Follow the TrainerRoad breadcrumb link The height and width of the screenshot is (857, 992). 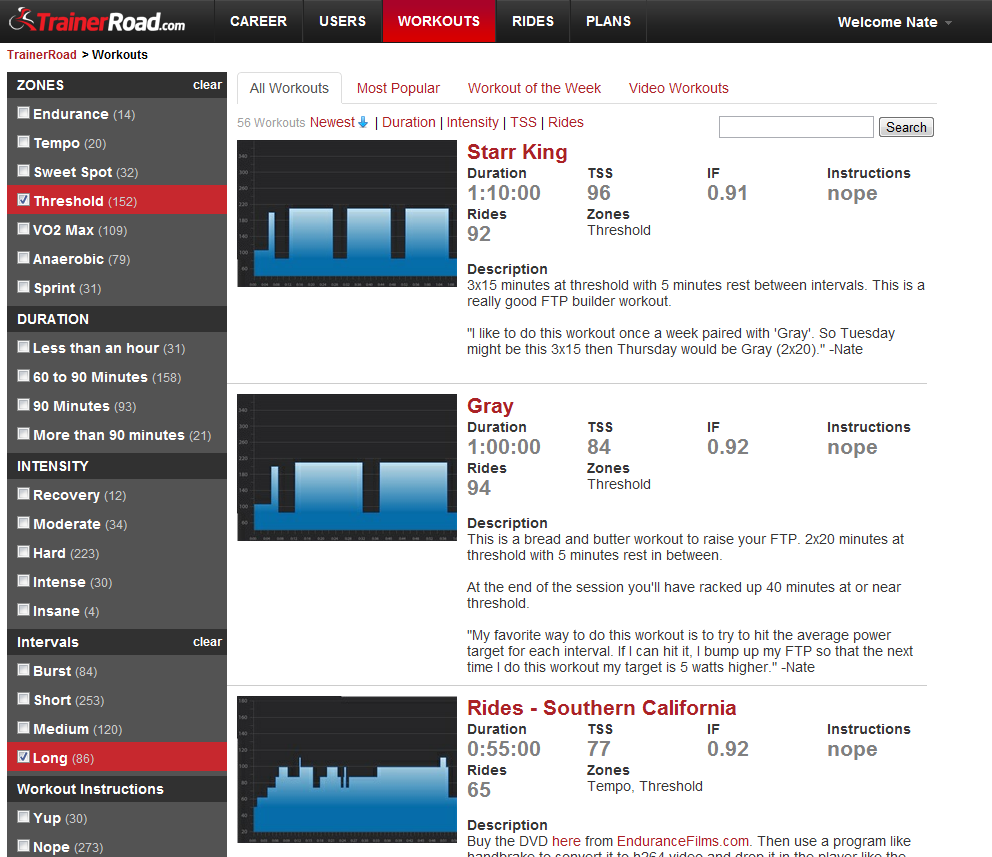tap(42, 54)
